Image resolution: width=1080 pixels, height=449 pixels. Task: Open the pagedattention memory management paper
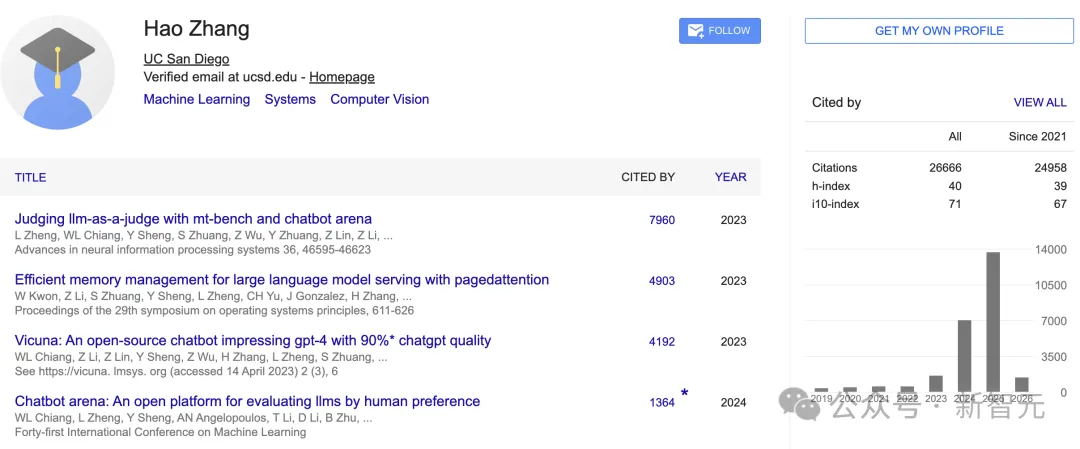[282, 280]
